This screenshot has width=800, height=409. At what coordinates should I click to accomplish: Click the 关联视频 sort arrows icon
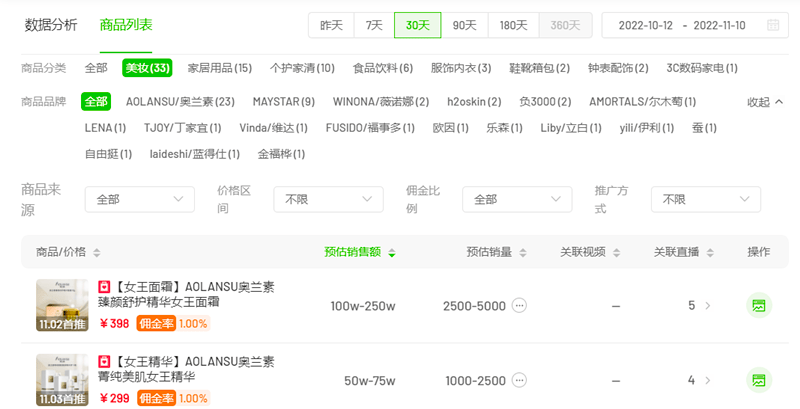612,253
